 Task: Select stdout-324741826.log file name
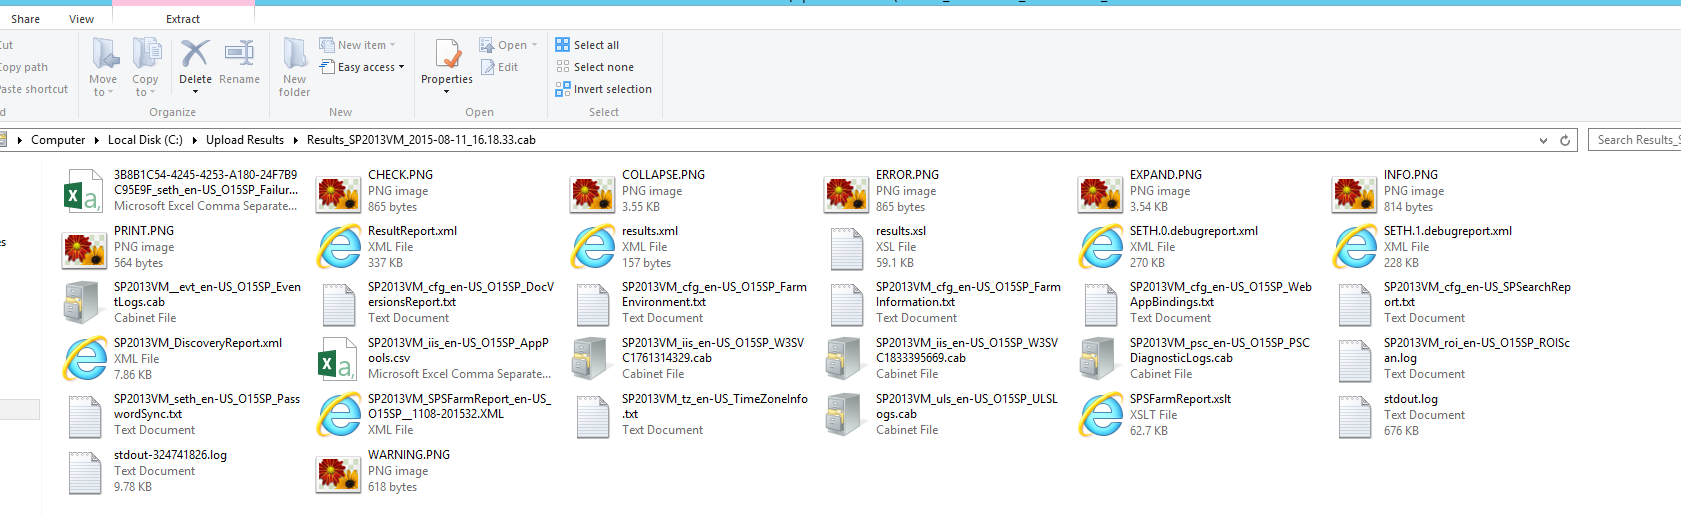pos(170,455)
